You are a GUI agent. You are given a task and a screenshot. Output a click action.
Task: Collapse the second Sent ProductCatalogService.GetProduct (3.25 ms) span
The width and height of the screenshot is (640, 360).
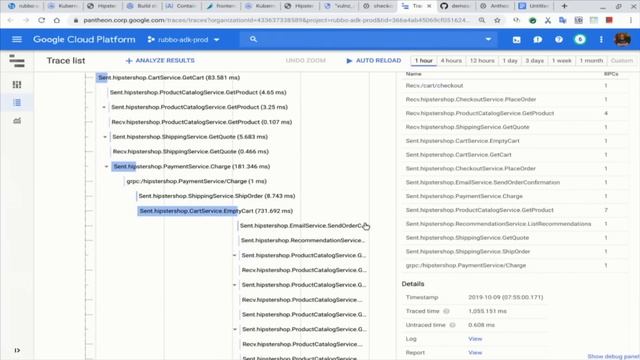(104, 107)
